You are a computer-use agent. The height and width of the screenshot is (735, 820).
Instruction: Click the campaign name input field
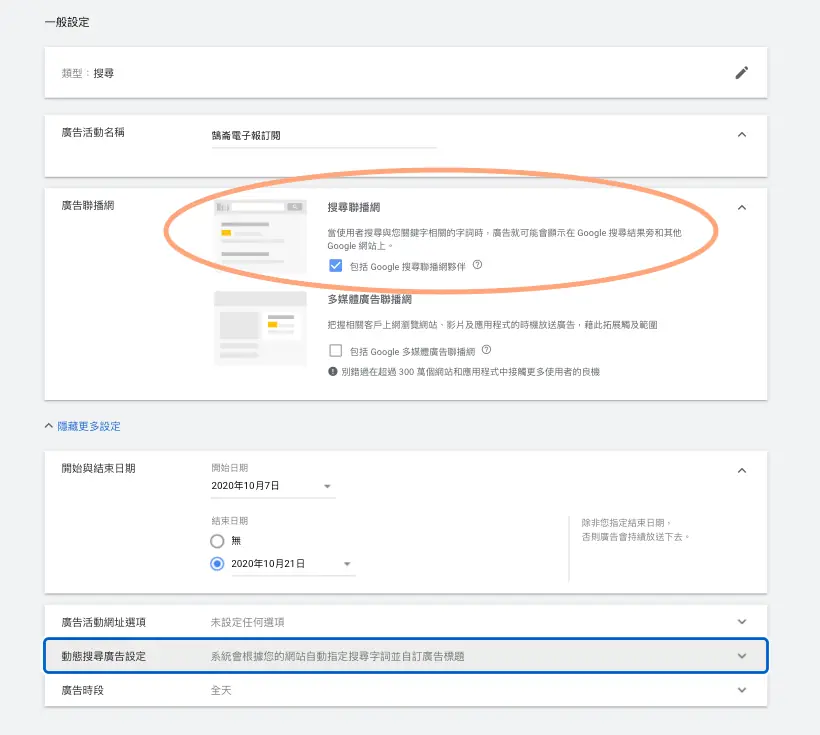(x=324, y=136)
